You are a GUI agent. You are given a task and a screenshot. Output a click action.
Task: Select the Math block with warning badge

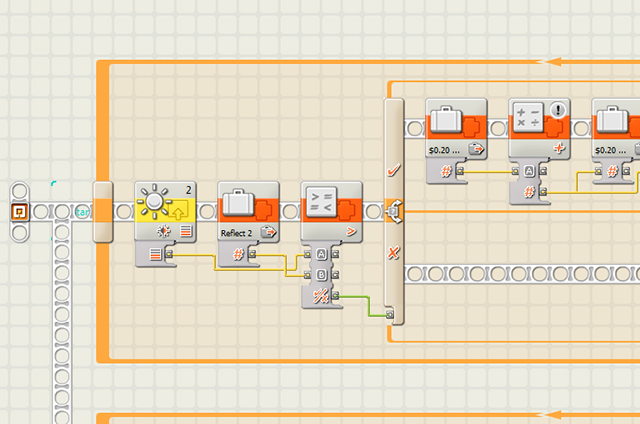pos(539,129)
